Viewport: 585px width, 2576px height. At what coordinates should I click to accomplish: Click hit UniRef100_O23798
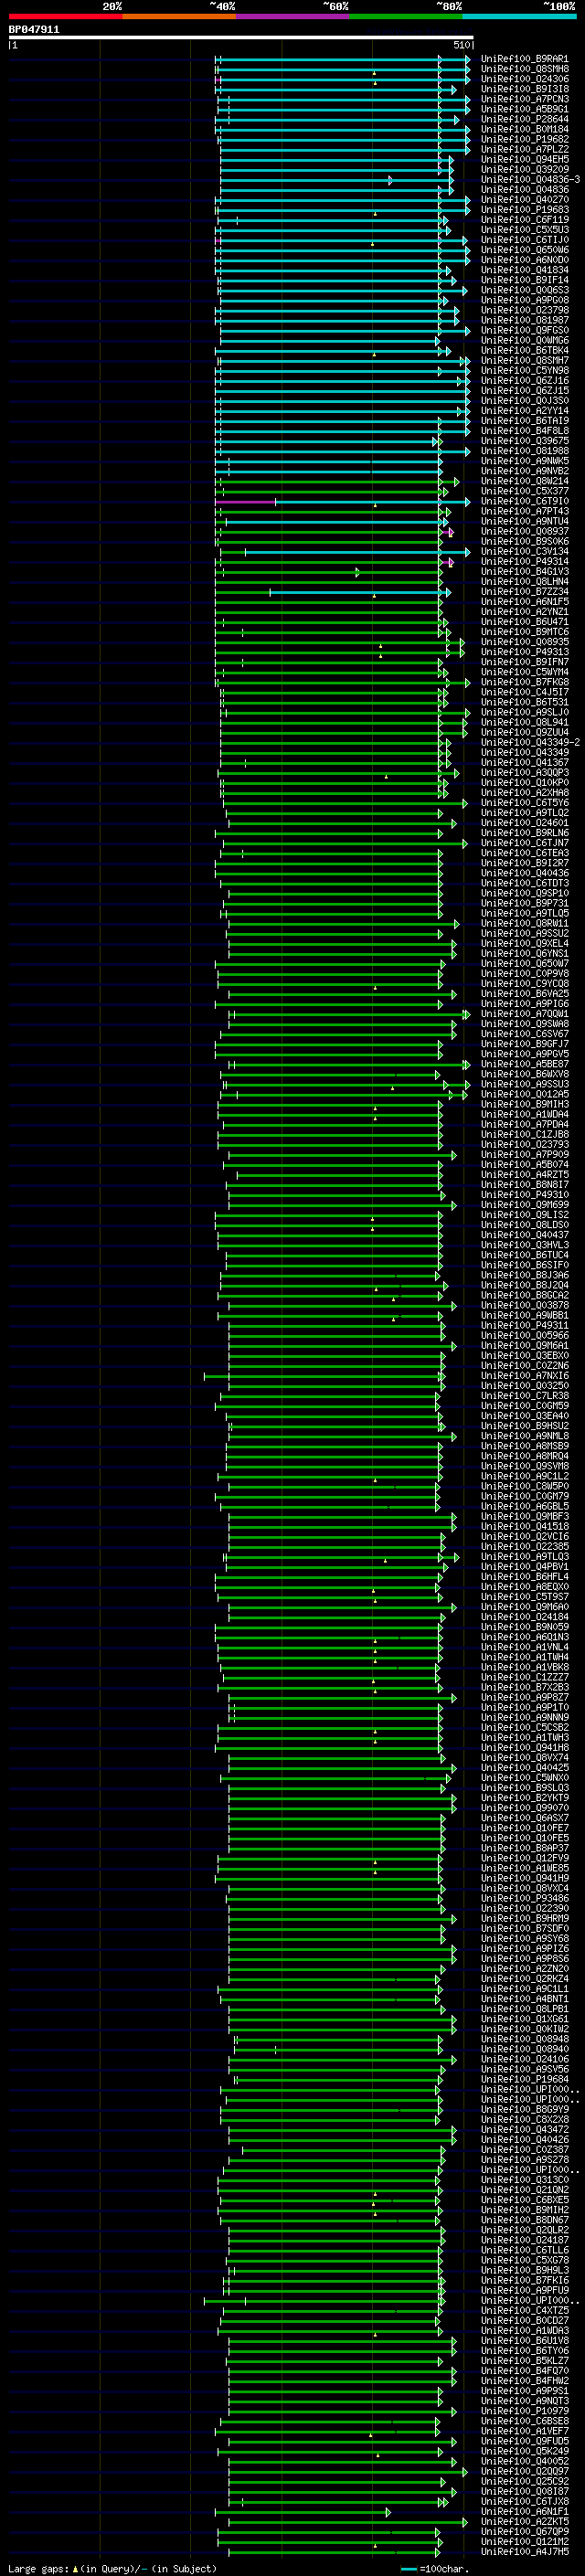(524, 310)
